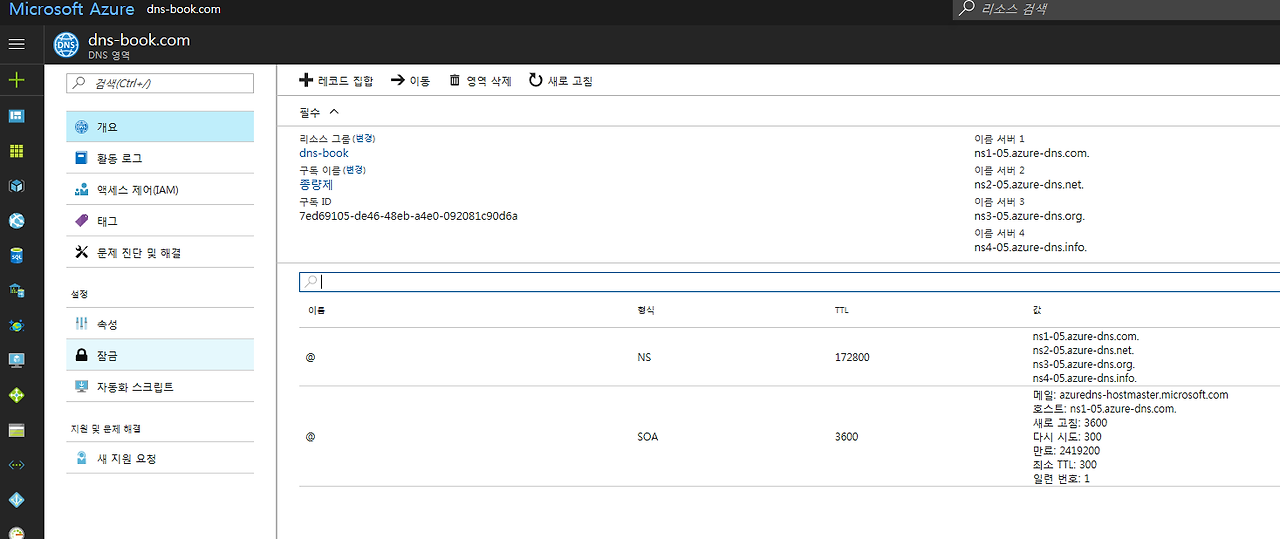Open the dns-book resource group link
This screenshot has height=539, width=1280.
pyautogui.click(x=324, y=153)
